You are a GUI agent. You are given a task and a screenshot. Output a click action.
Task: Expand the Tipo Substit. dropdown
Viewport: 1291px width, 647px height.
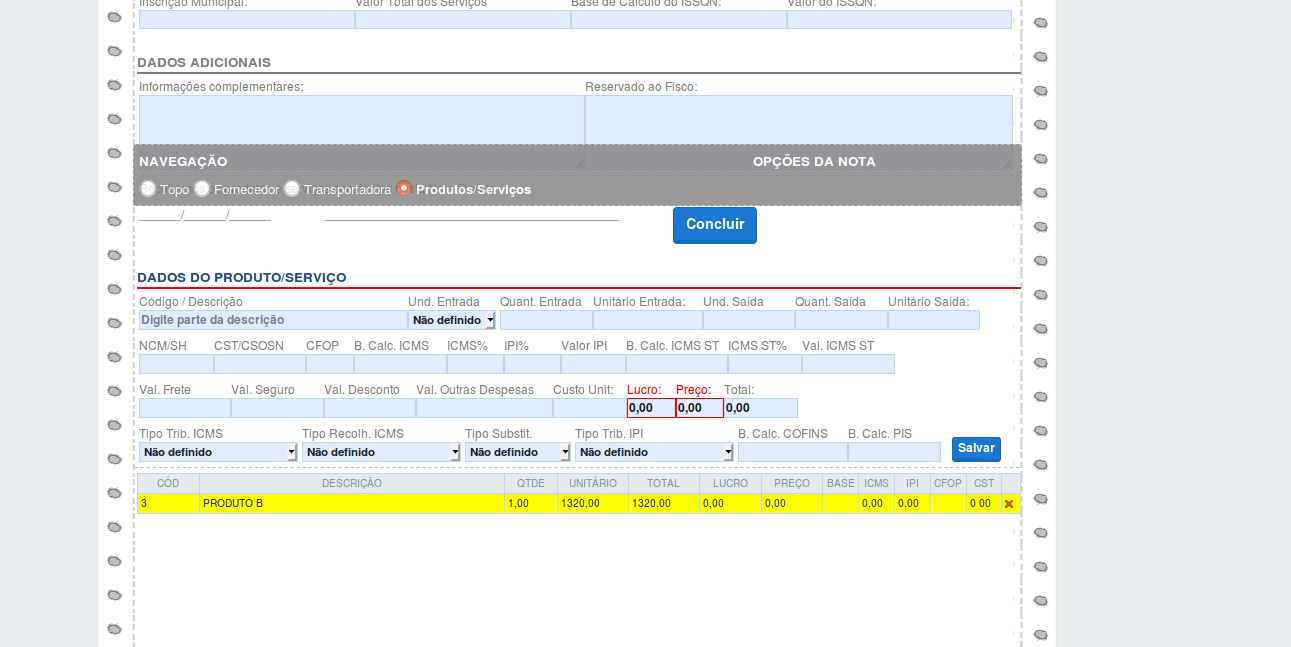[517, 452]
